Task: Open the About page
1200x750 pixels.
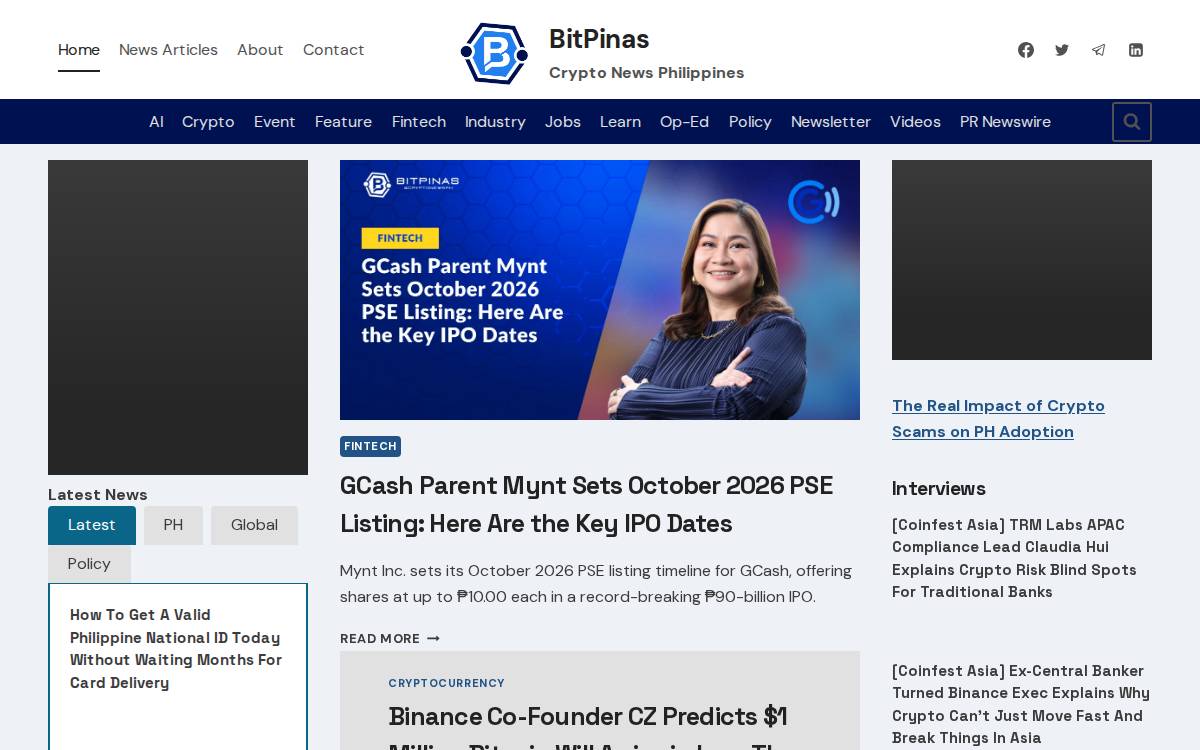Action: click(x=260, y=50)
